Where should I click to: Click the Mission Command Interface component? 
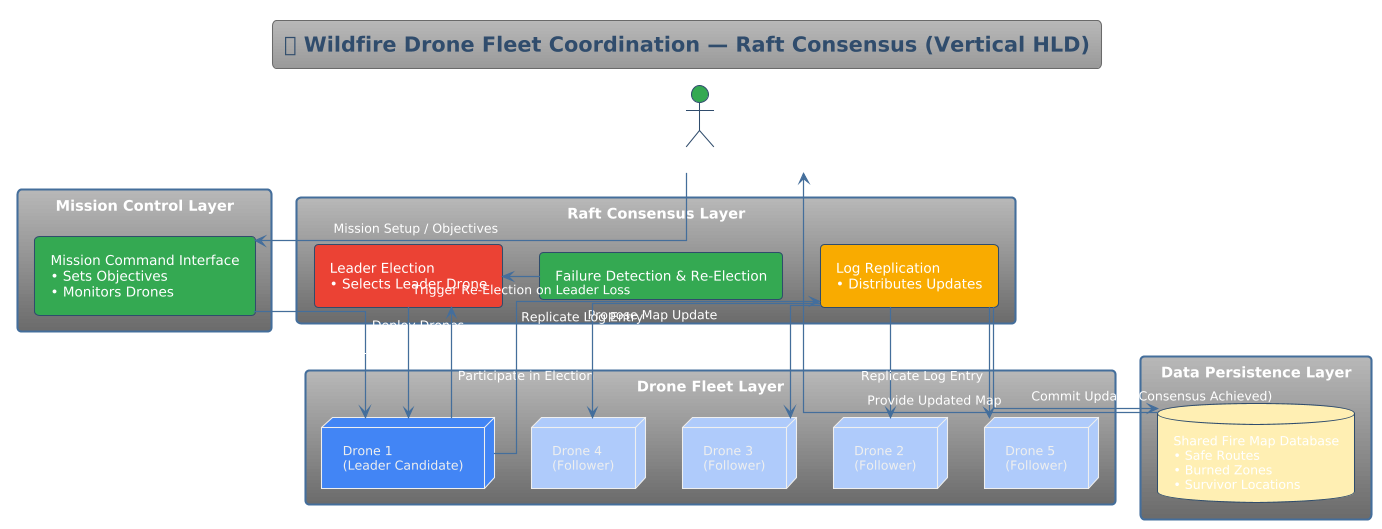click(x=145, y=276)
